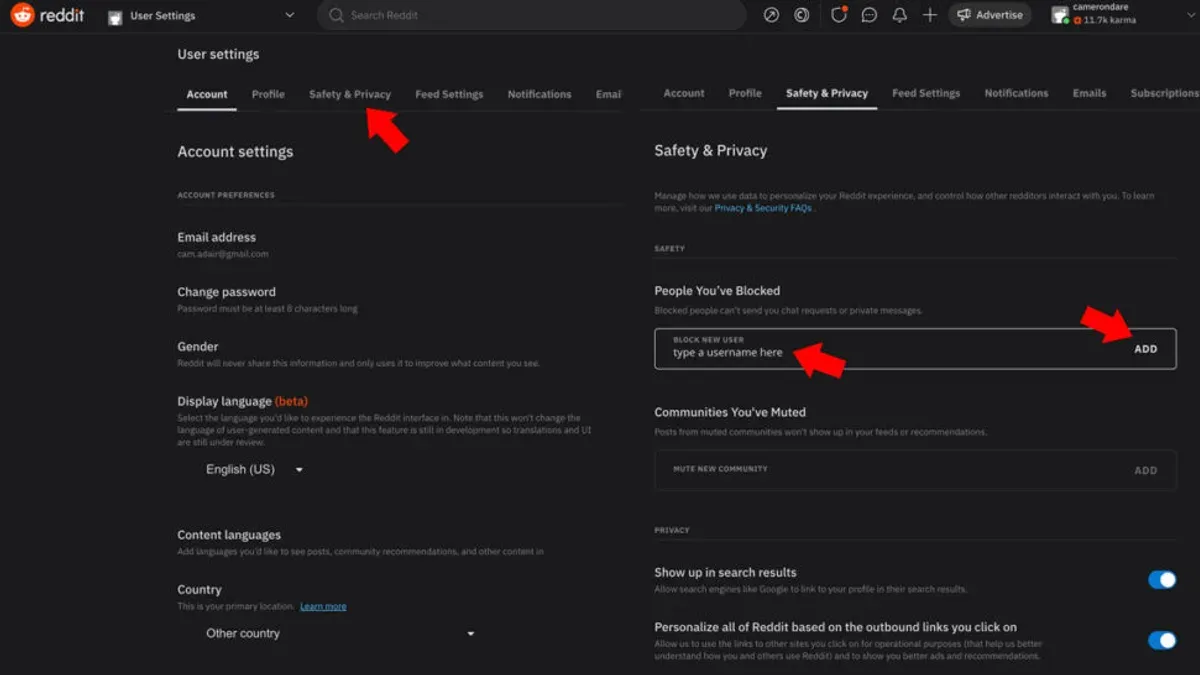Open the Privacy & Security FAQs link
Viewport: 1200px width, 675px height.
tap(763, 208)
